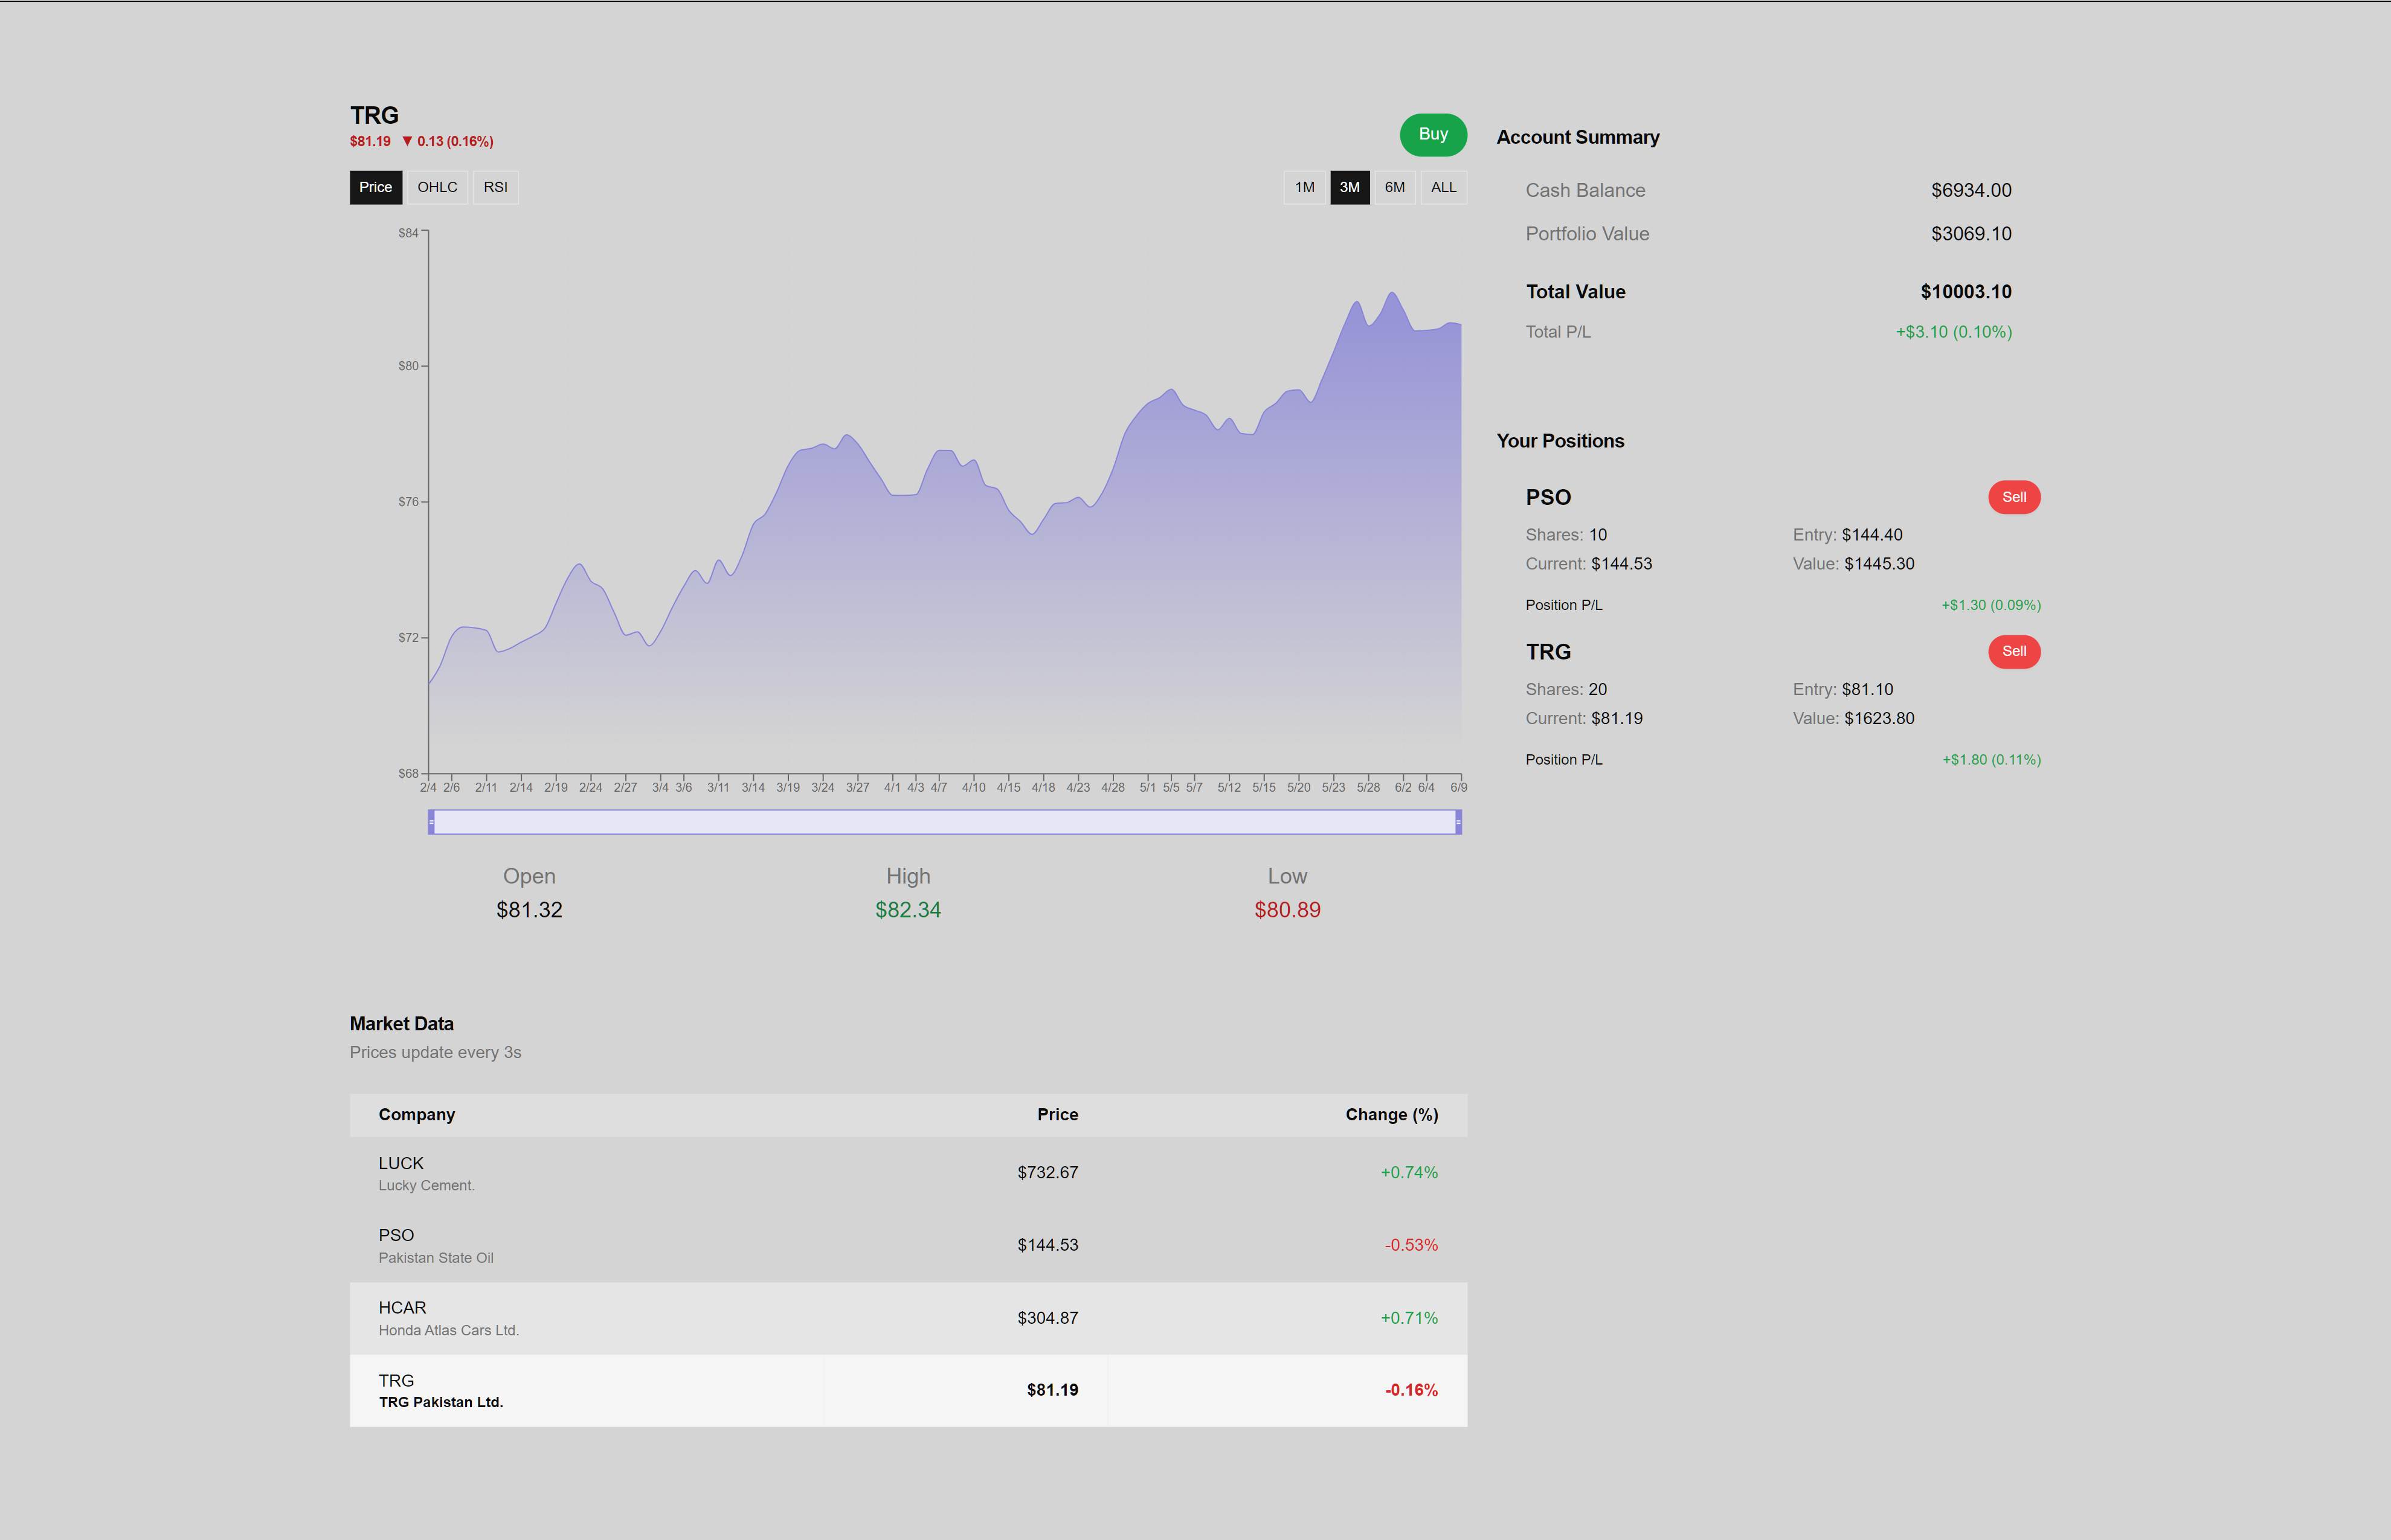Click Total P/L +$3.10 (0.10%)
2391x1540 pixels.
tap(1953, 332)
